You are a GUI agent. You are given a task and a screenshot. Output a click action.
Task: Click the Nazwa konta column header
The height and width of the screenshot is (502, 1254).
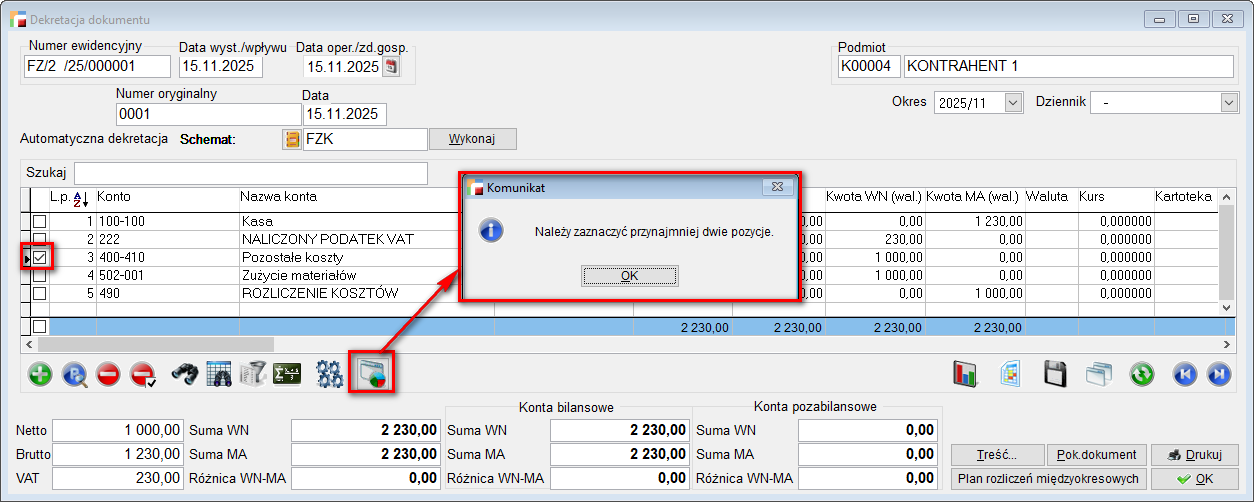tap(278, 197)
